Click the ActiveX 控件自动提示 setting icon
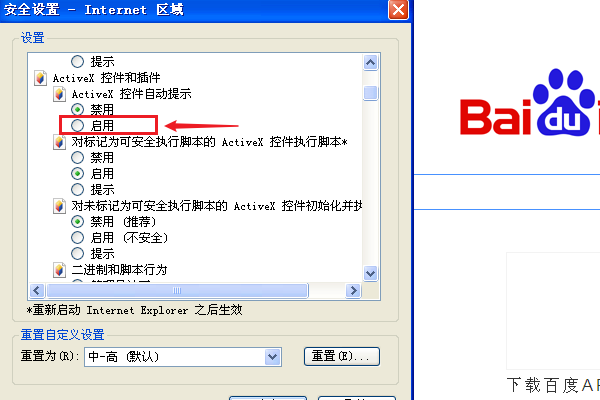Image resolution: width=600 pixels, height=400 pixels. pos(59,94)
